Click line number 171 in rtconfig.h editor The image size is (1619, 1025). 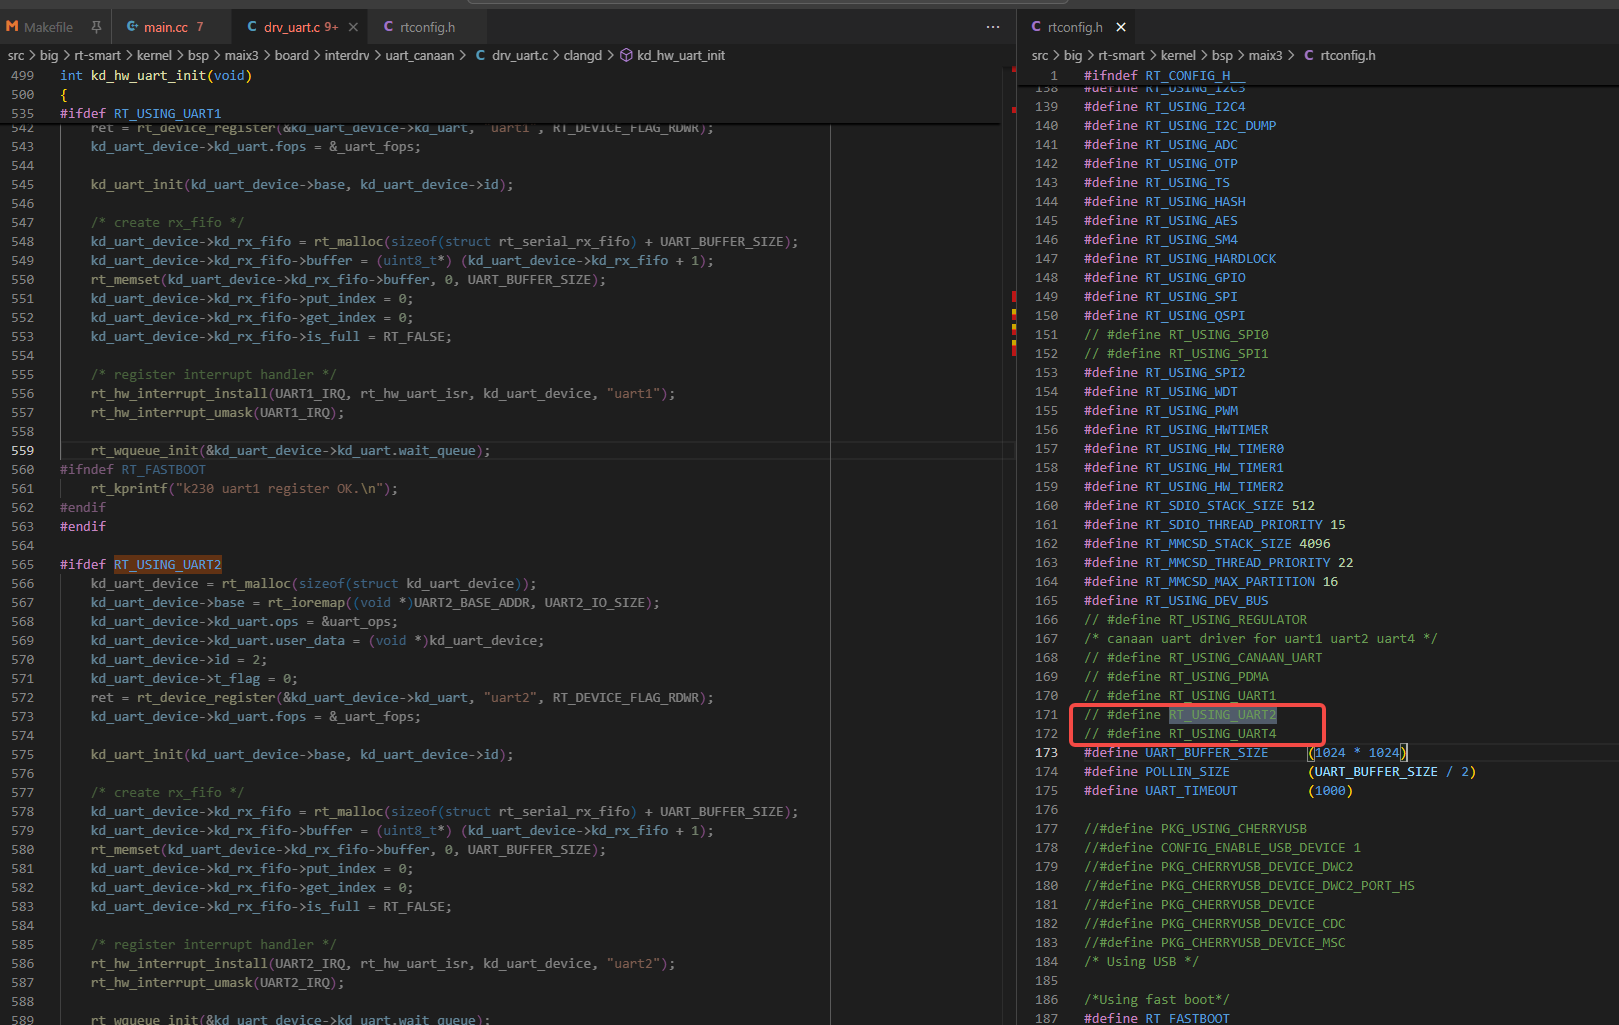point(1046,714)
